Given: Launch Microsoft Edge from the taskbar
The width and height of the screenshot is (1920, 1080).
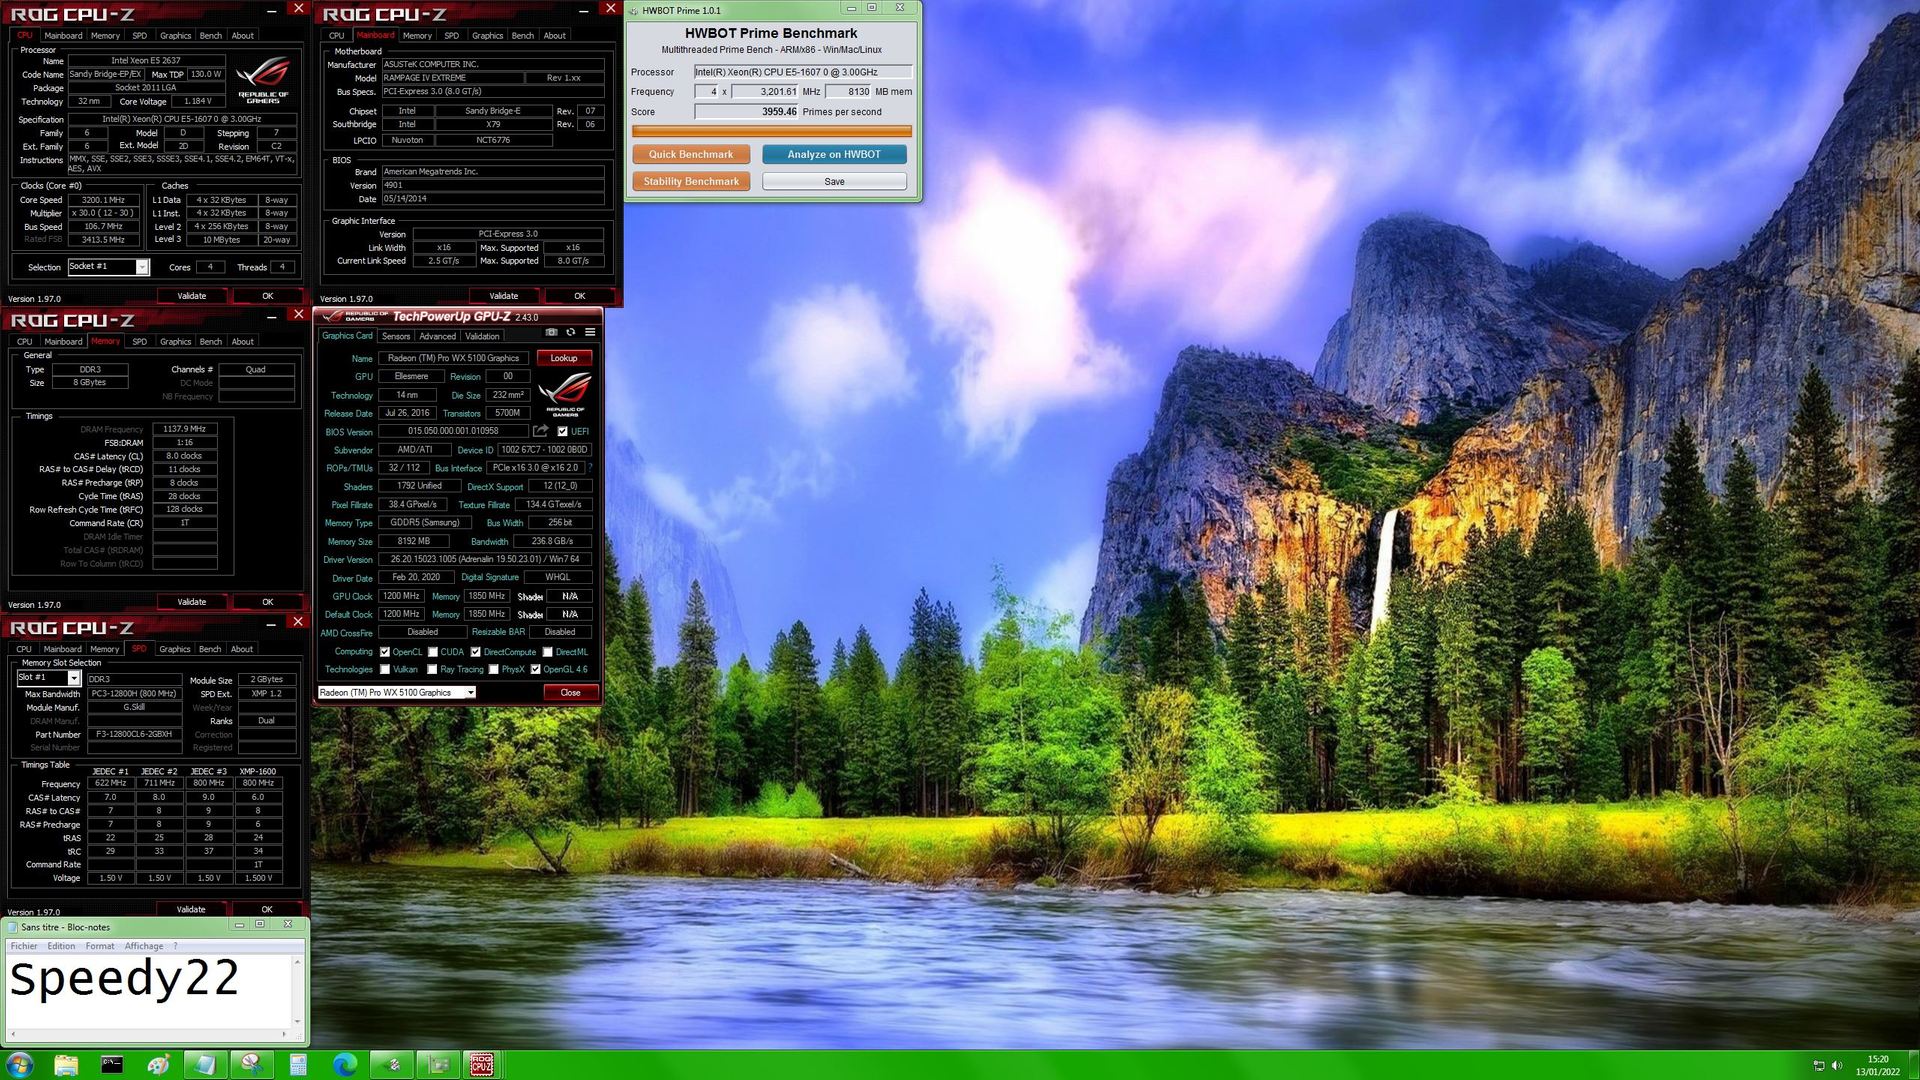Looking at the screenshot, I should 344,1065.
